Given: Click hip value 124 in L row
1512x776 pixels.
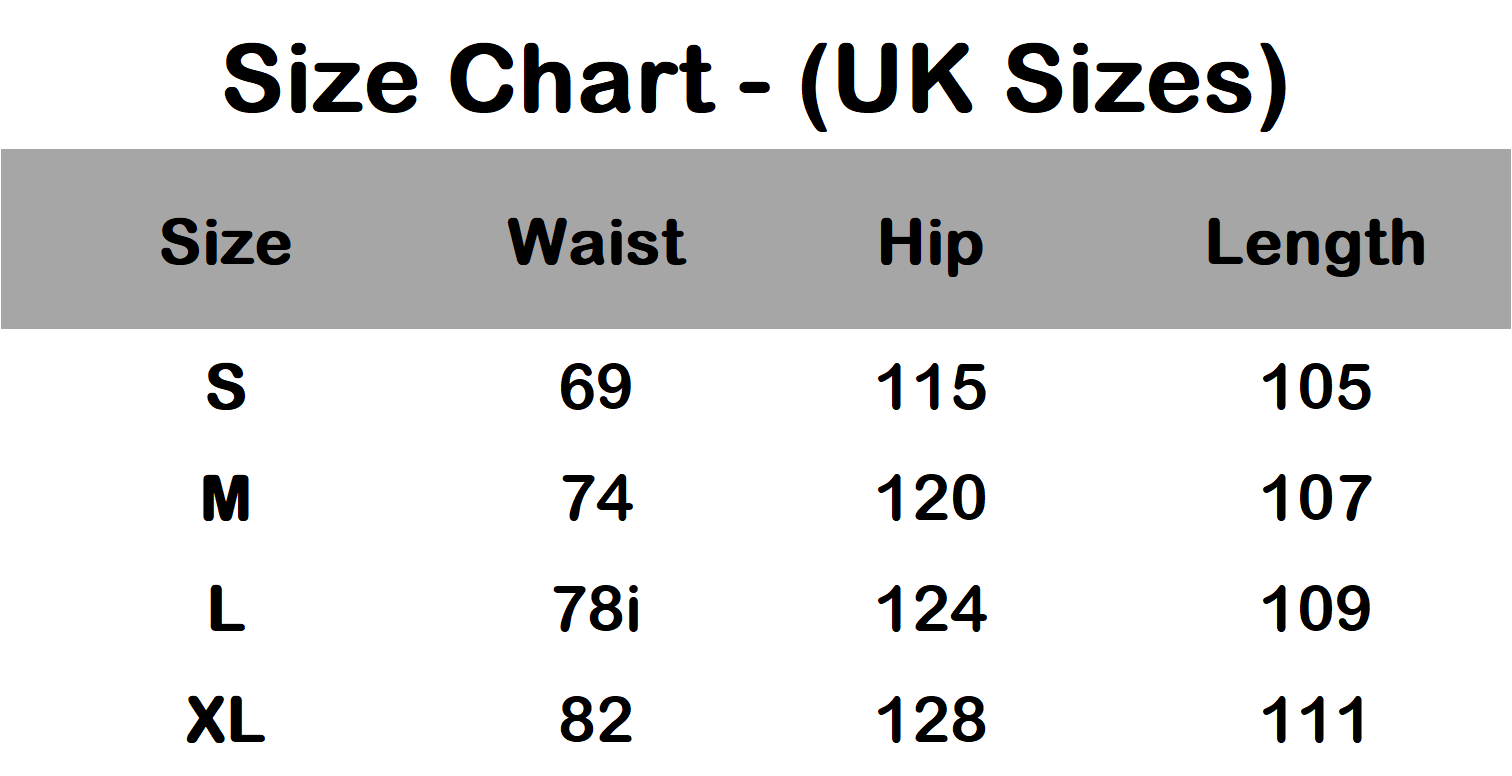Looking at the screenshot, I should pyautogui.click(x=931, y=609).
